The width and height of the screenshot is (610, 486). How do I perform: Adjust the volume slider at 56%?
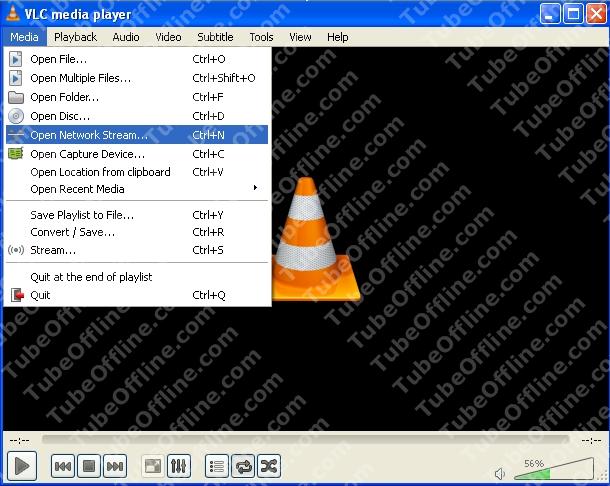(554, 469)
